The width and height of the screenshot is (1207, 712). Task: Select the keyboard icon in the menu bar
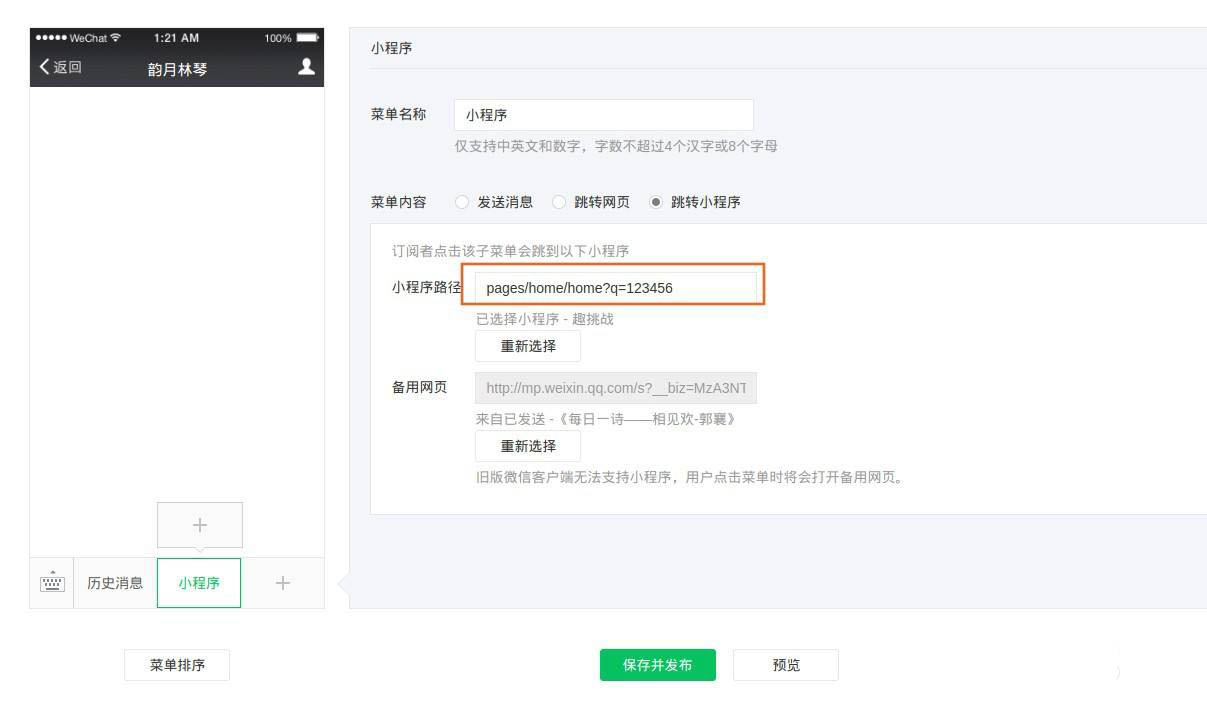tap(51, 583)
